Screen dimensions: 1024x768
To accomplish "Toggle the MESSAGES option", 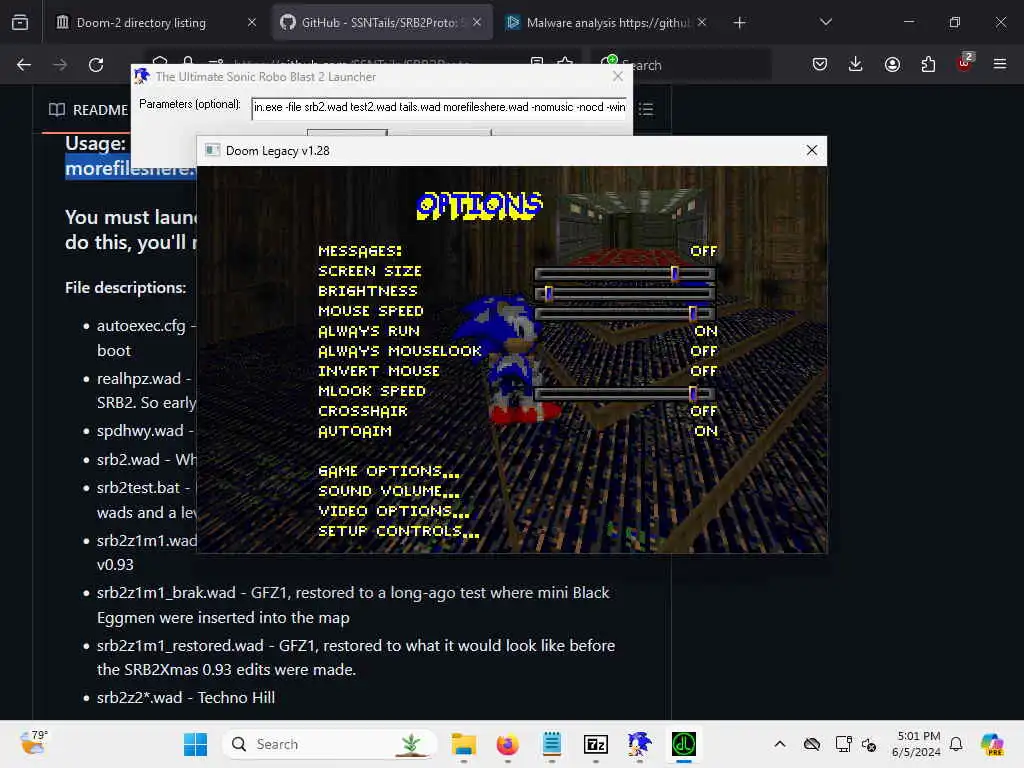I will (x=517, y=251).
